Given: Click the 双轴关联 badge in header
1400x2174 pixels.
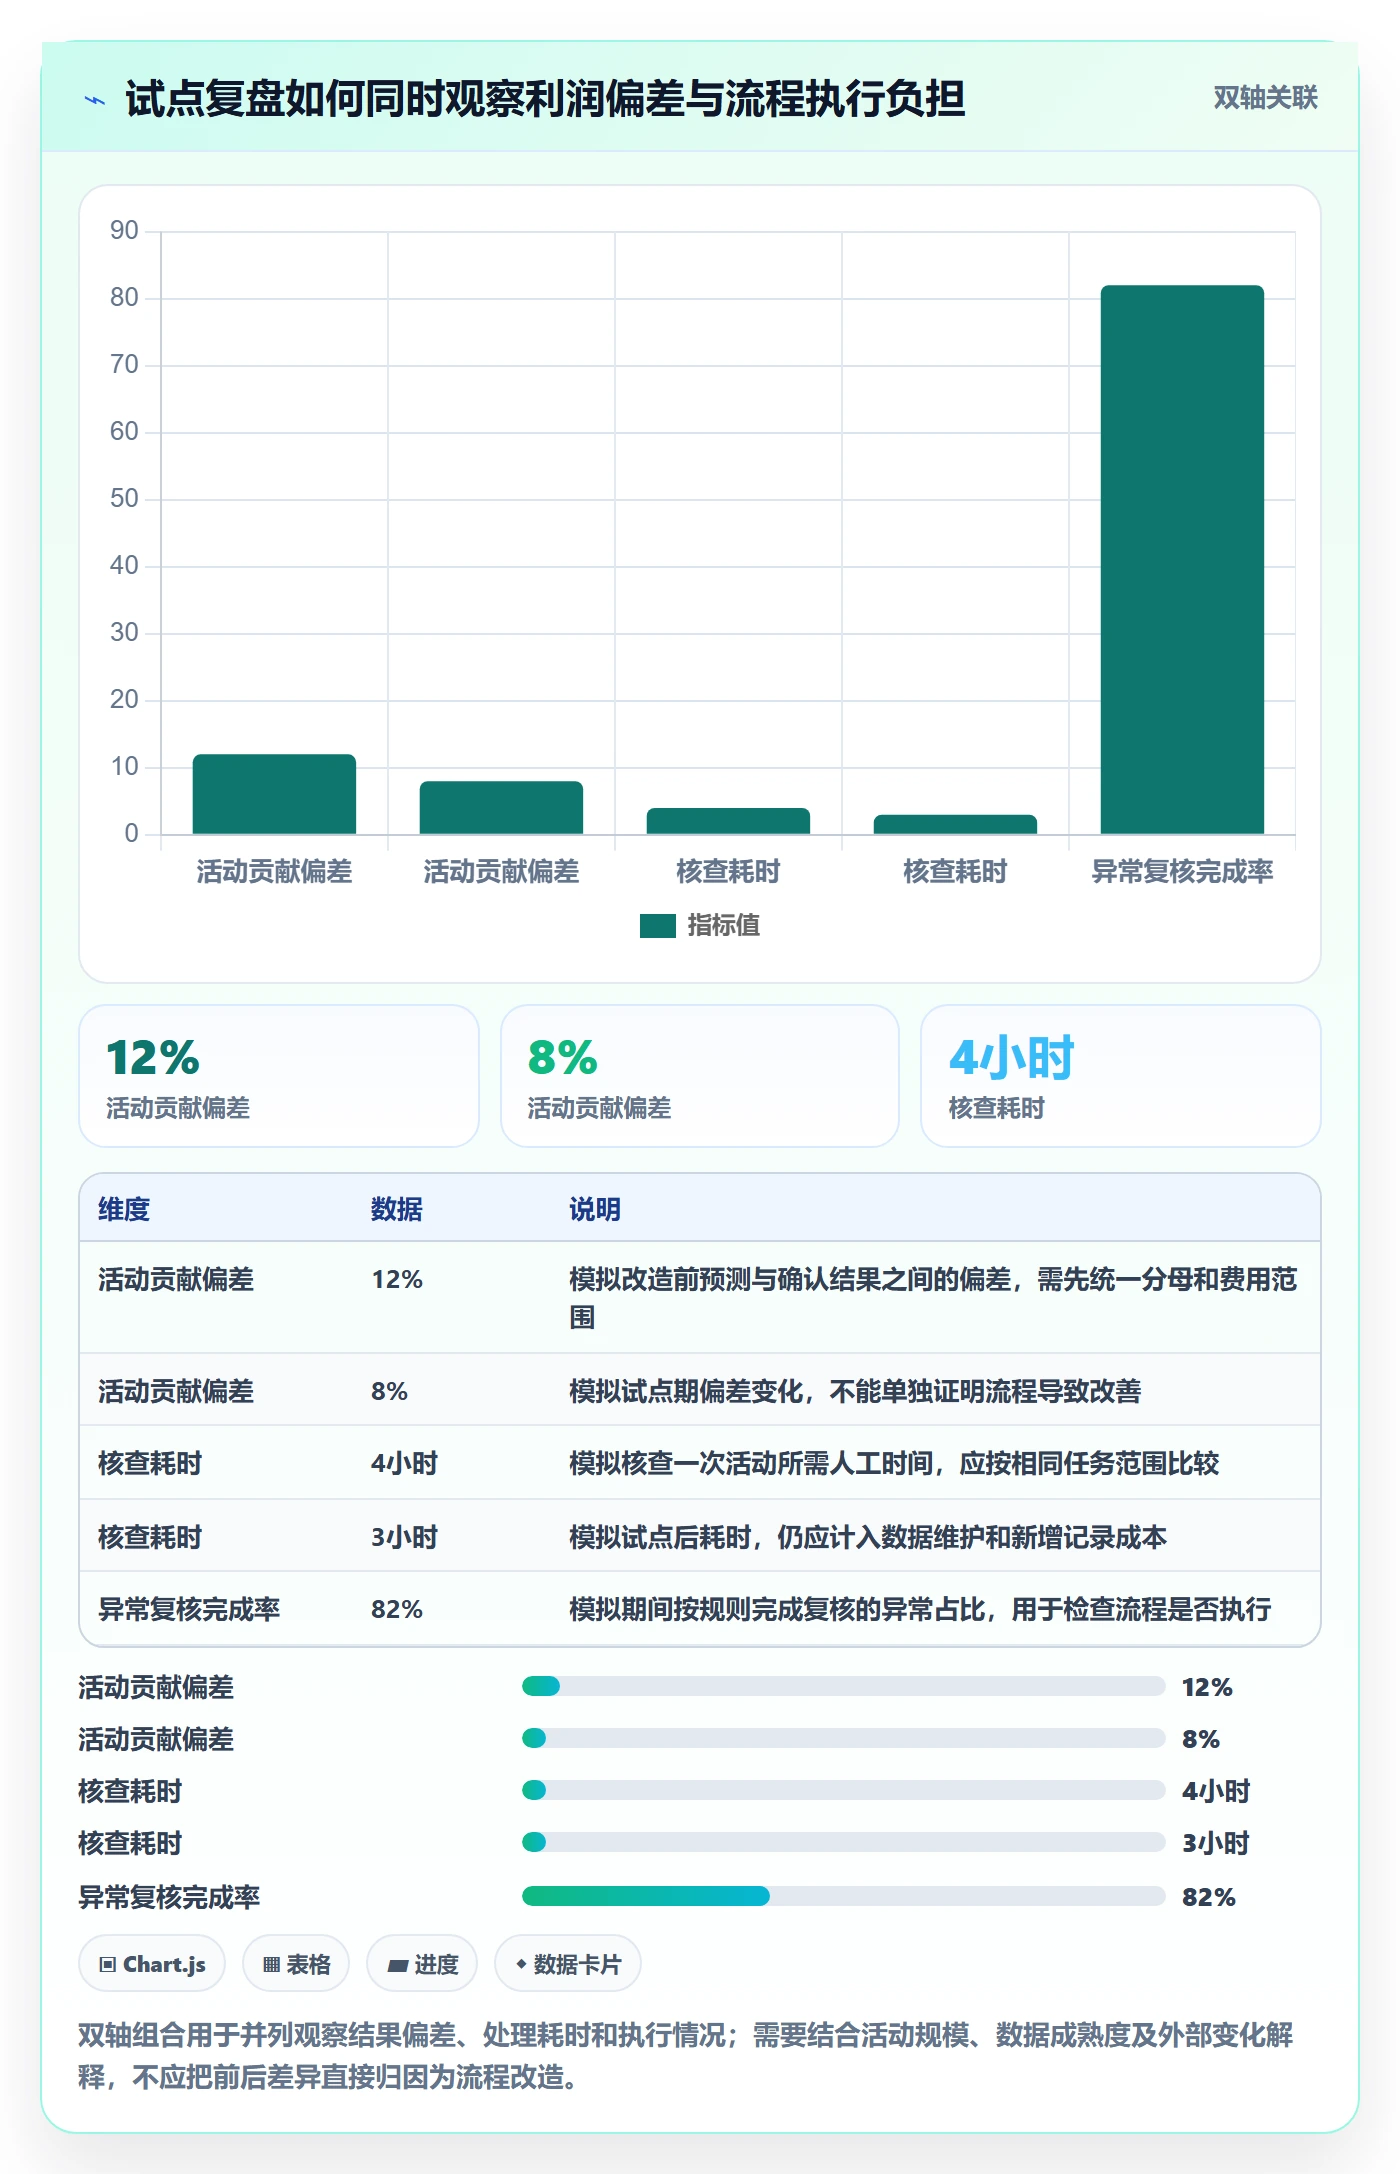Looking at the screenshot, I should click(x=1265, y=97).
